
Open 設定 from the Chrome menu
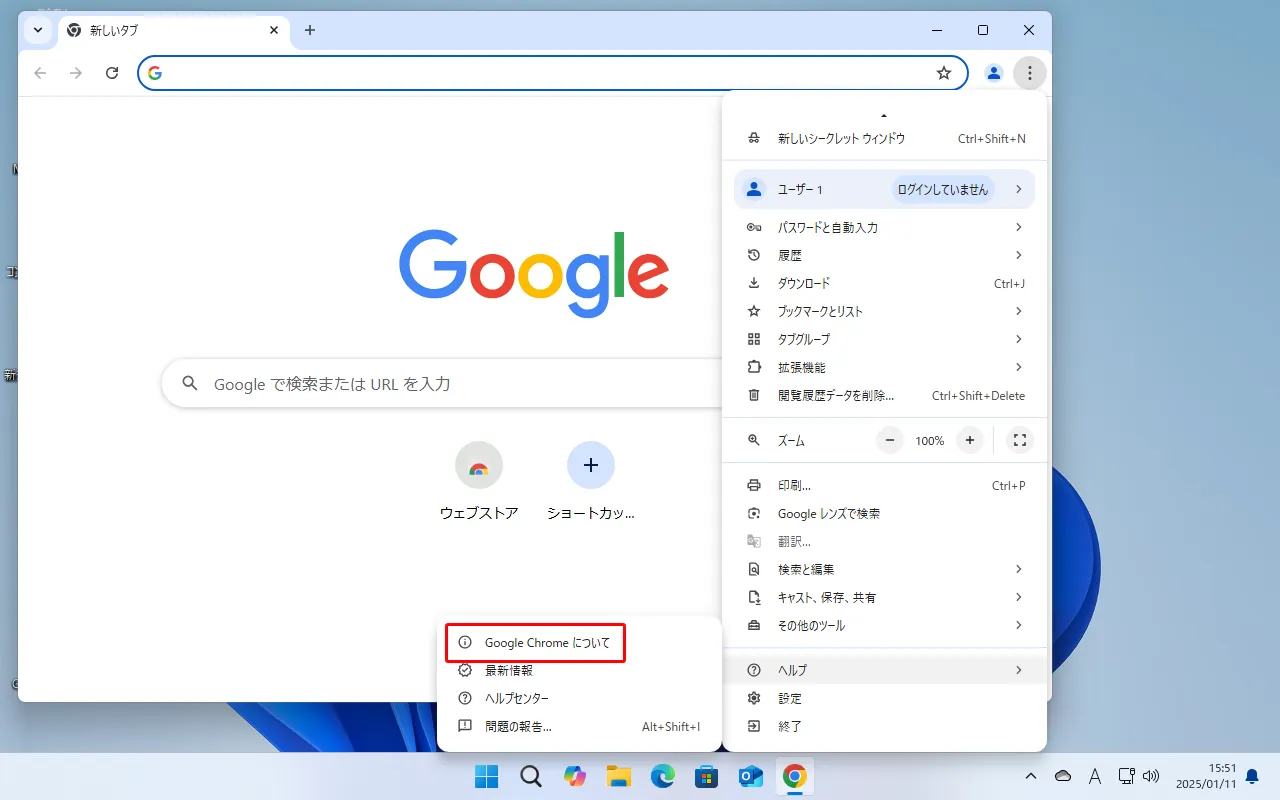point(884,698)
